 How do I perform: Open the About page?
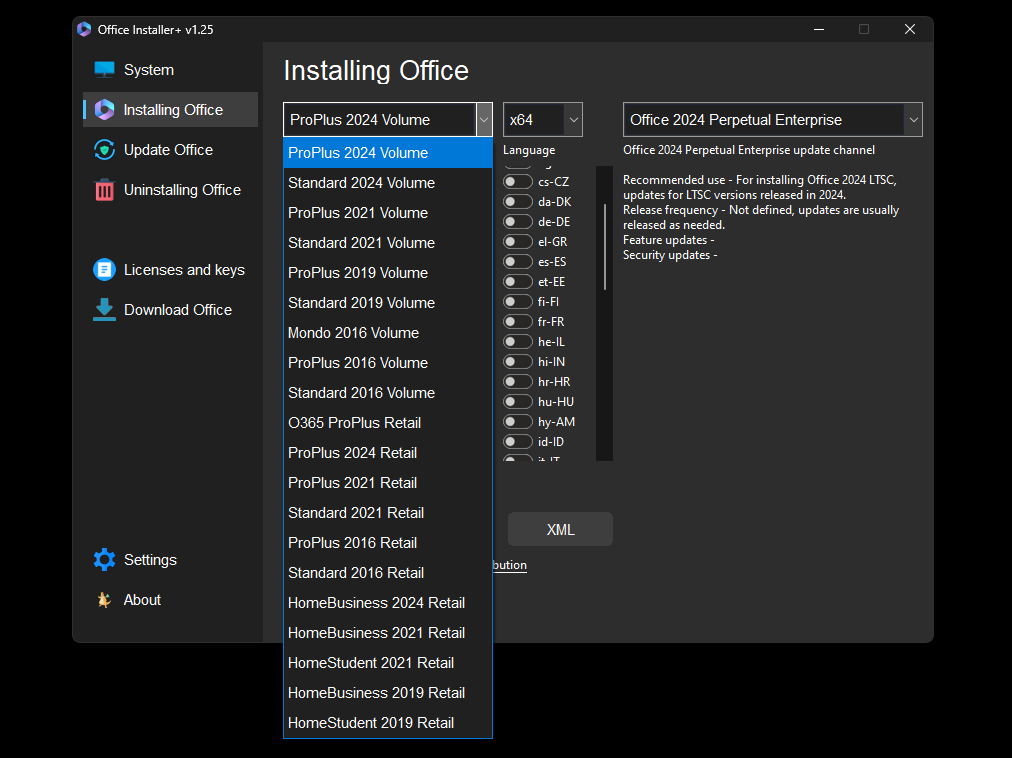[x=170, y=600]
